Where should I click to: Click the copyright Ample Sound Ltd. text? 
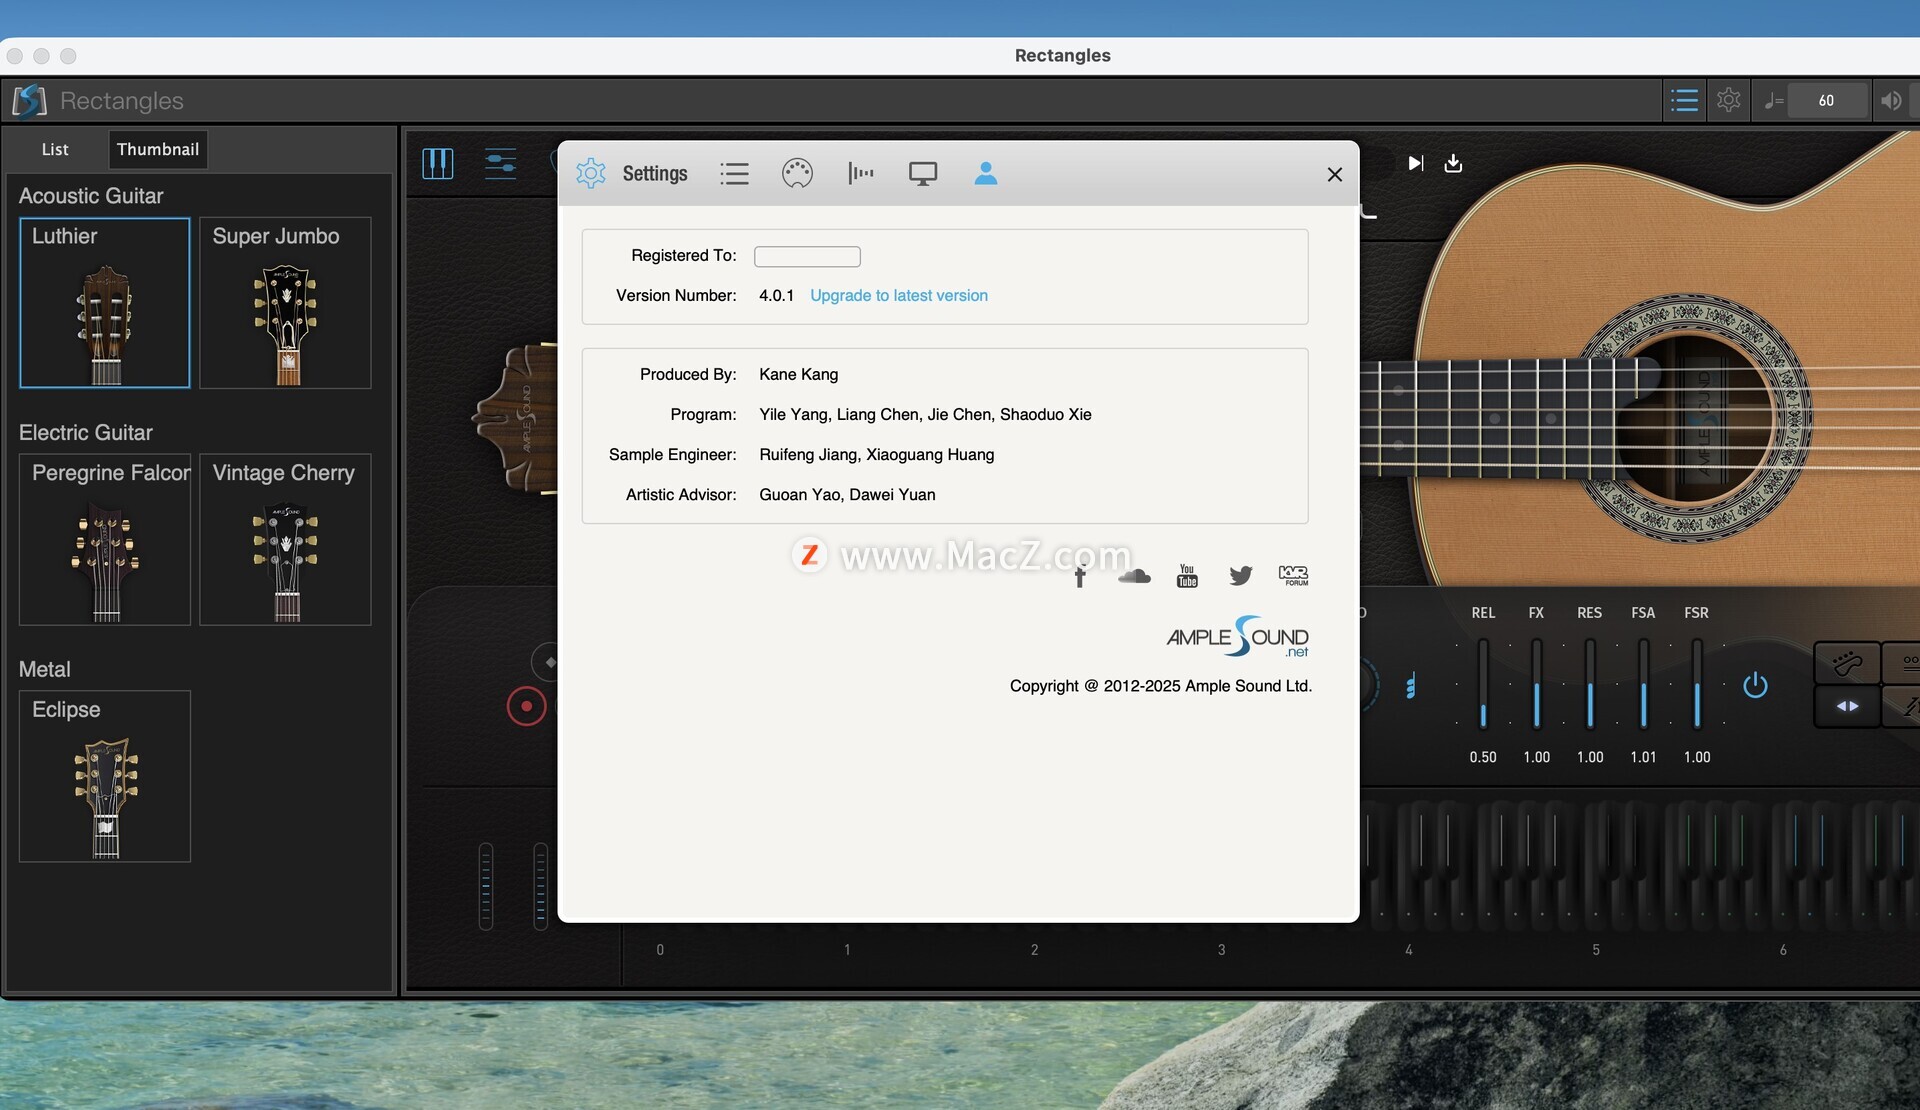(1161, 686)
